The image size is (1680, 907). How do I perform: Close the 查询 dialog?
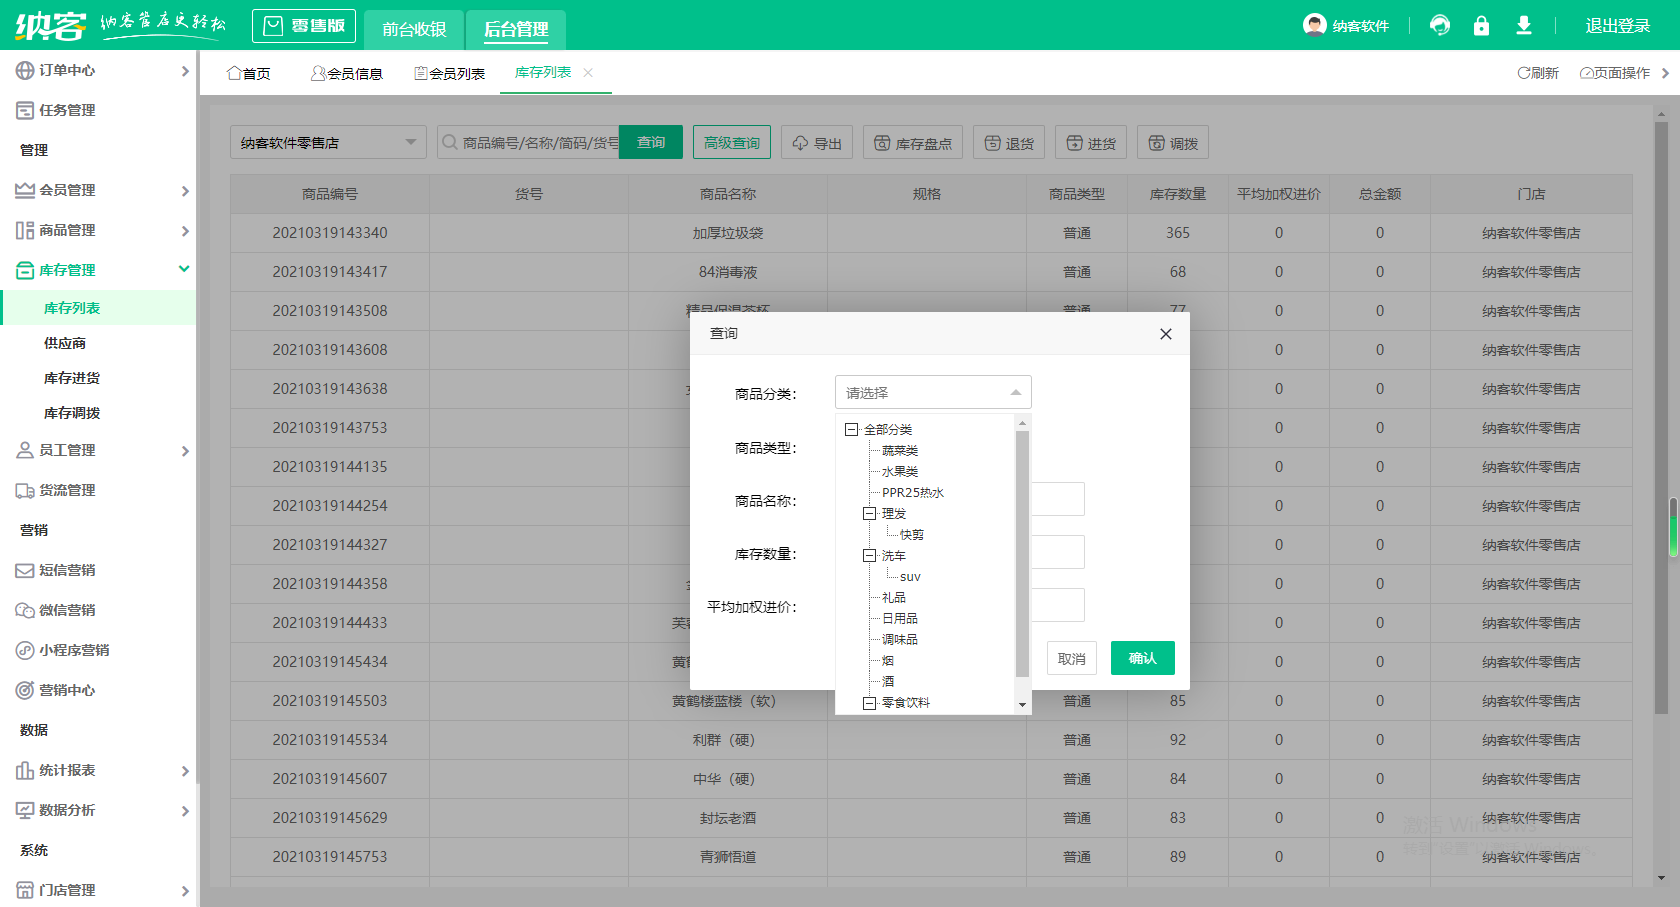pos(1165,334)
